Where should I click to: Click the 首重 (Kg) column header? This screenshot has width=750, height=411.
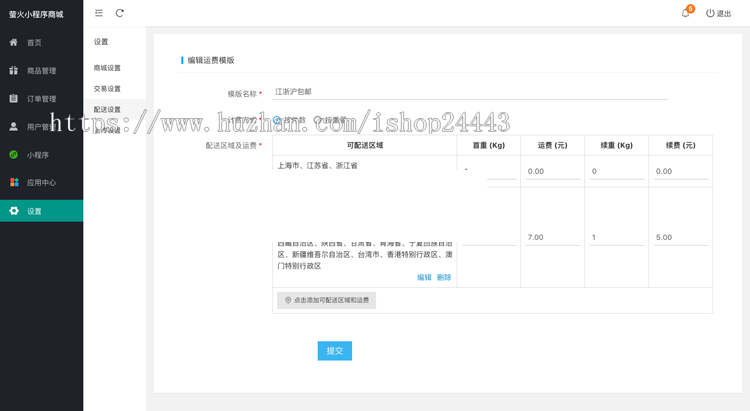[x=489, y=145]
